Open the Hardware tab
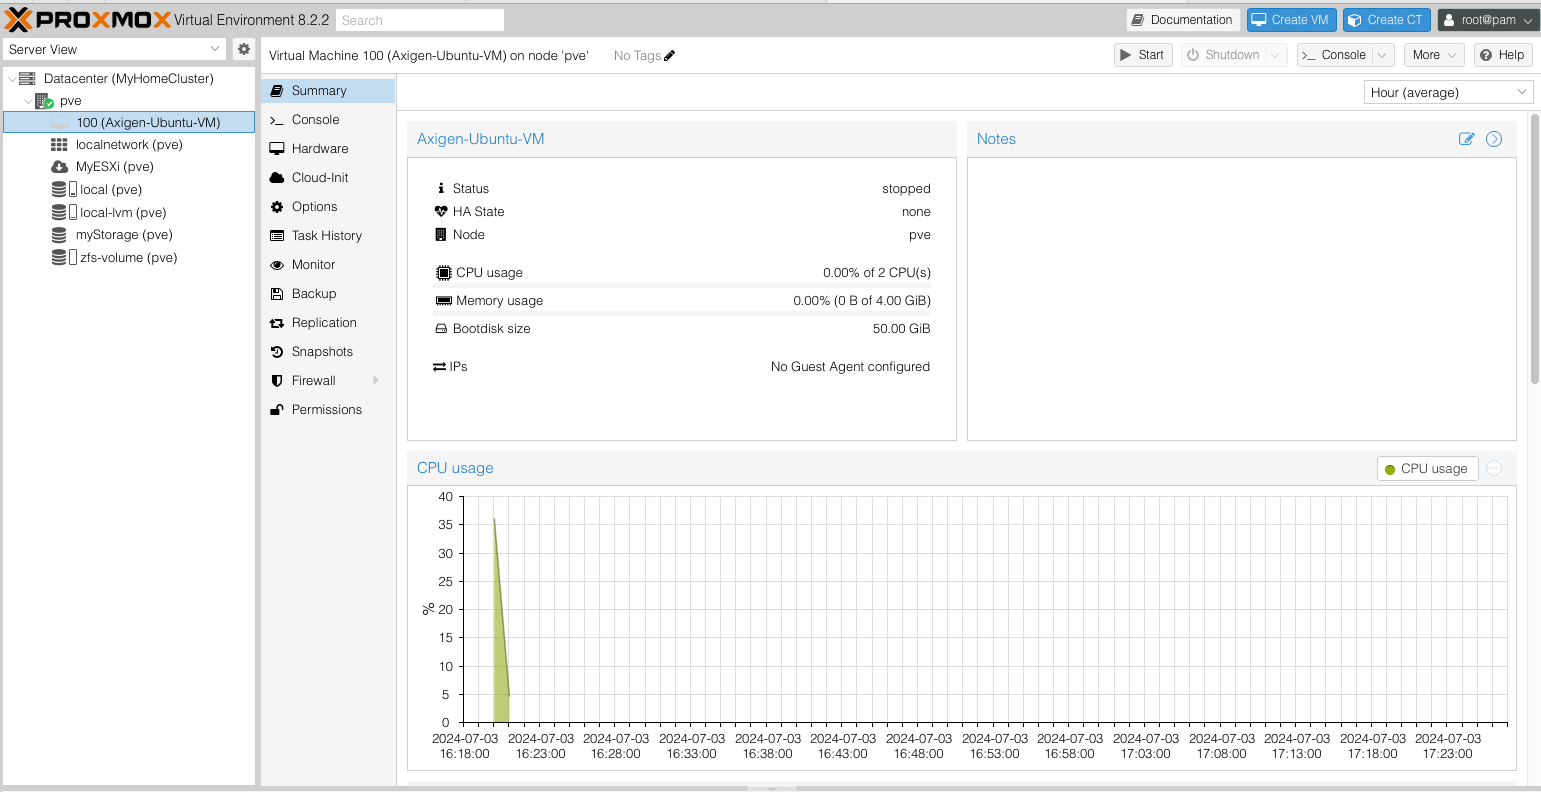Image resolution: width=1541 pixels, height=792 pixels. pos(328,149)
